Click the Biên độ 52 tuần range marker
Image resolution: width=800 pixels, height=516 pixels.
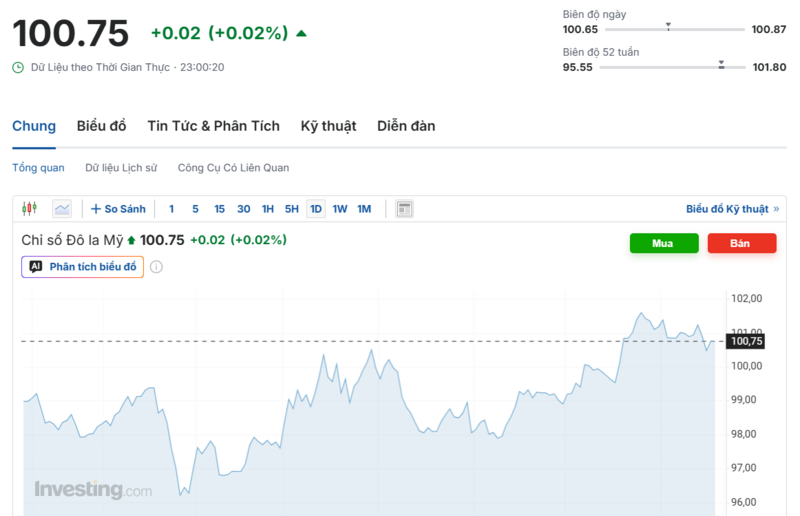point(721,64)
